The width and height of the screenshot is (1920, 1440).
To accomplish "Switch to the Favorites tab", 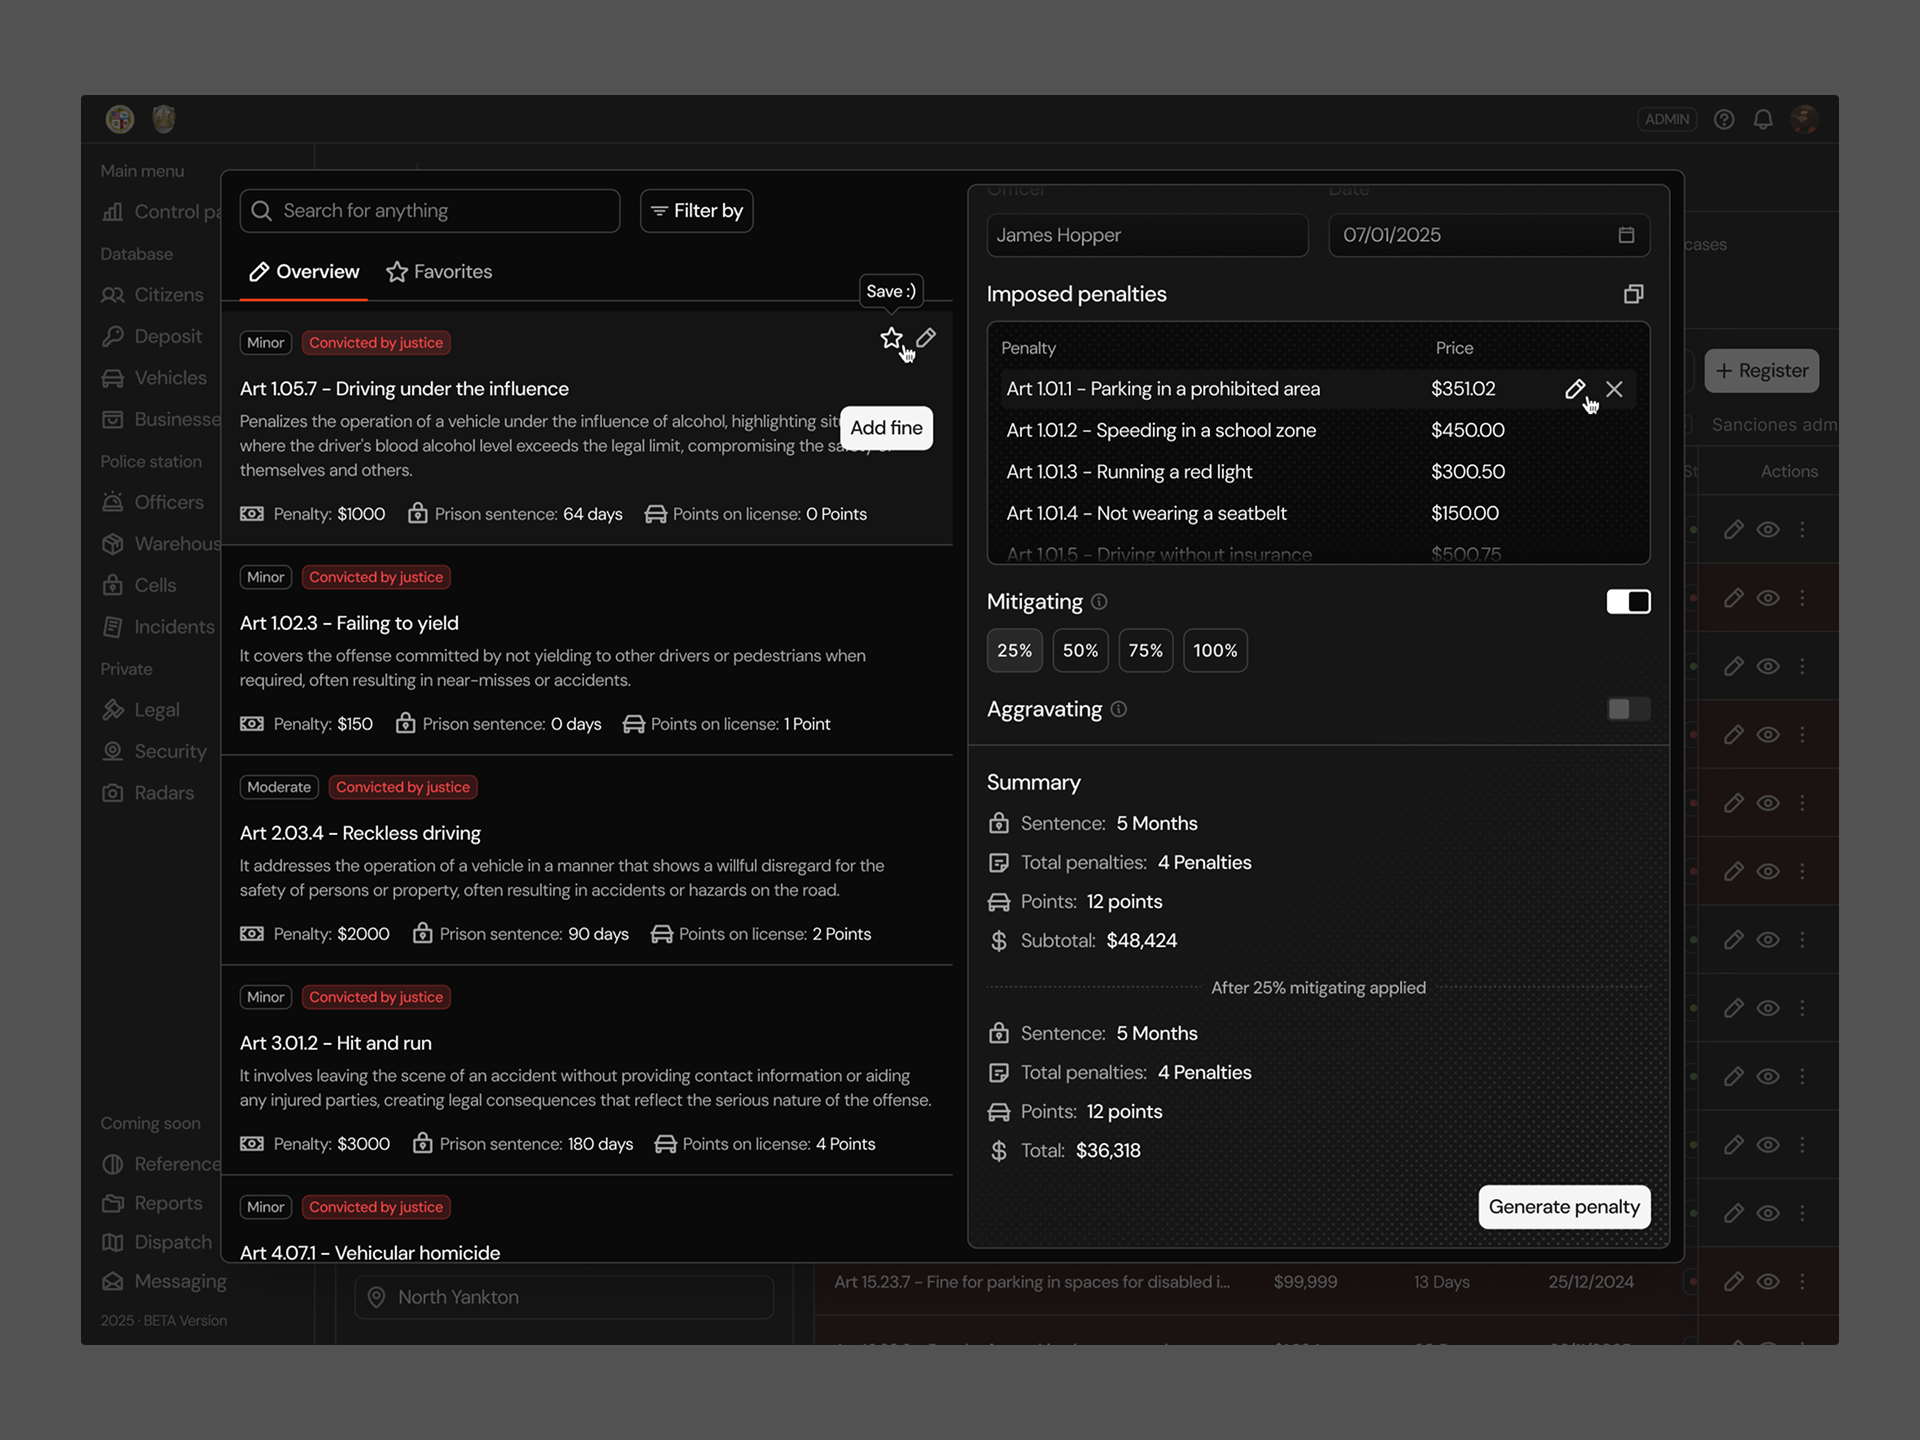I will (x=439, y=272).
